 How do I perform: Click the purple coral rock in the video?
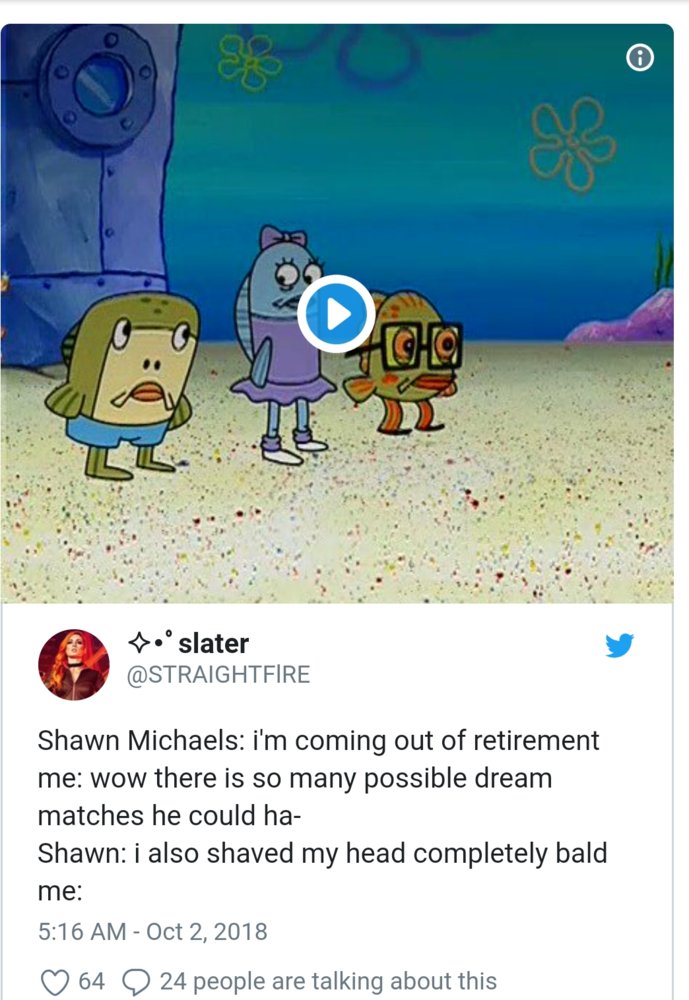coord(621,317)
